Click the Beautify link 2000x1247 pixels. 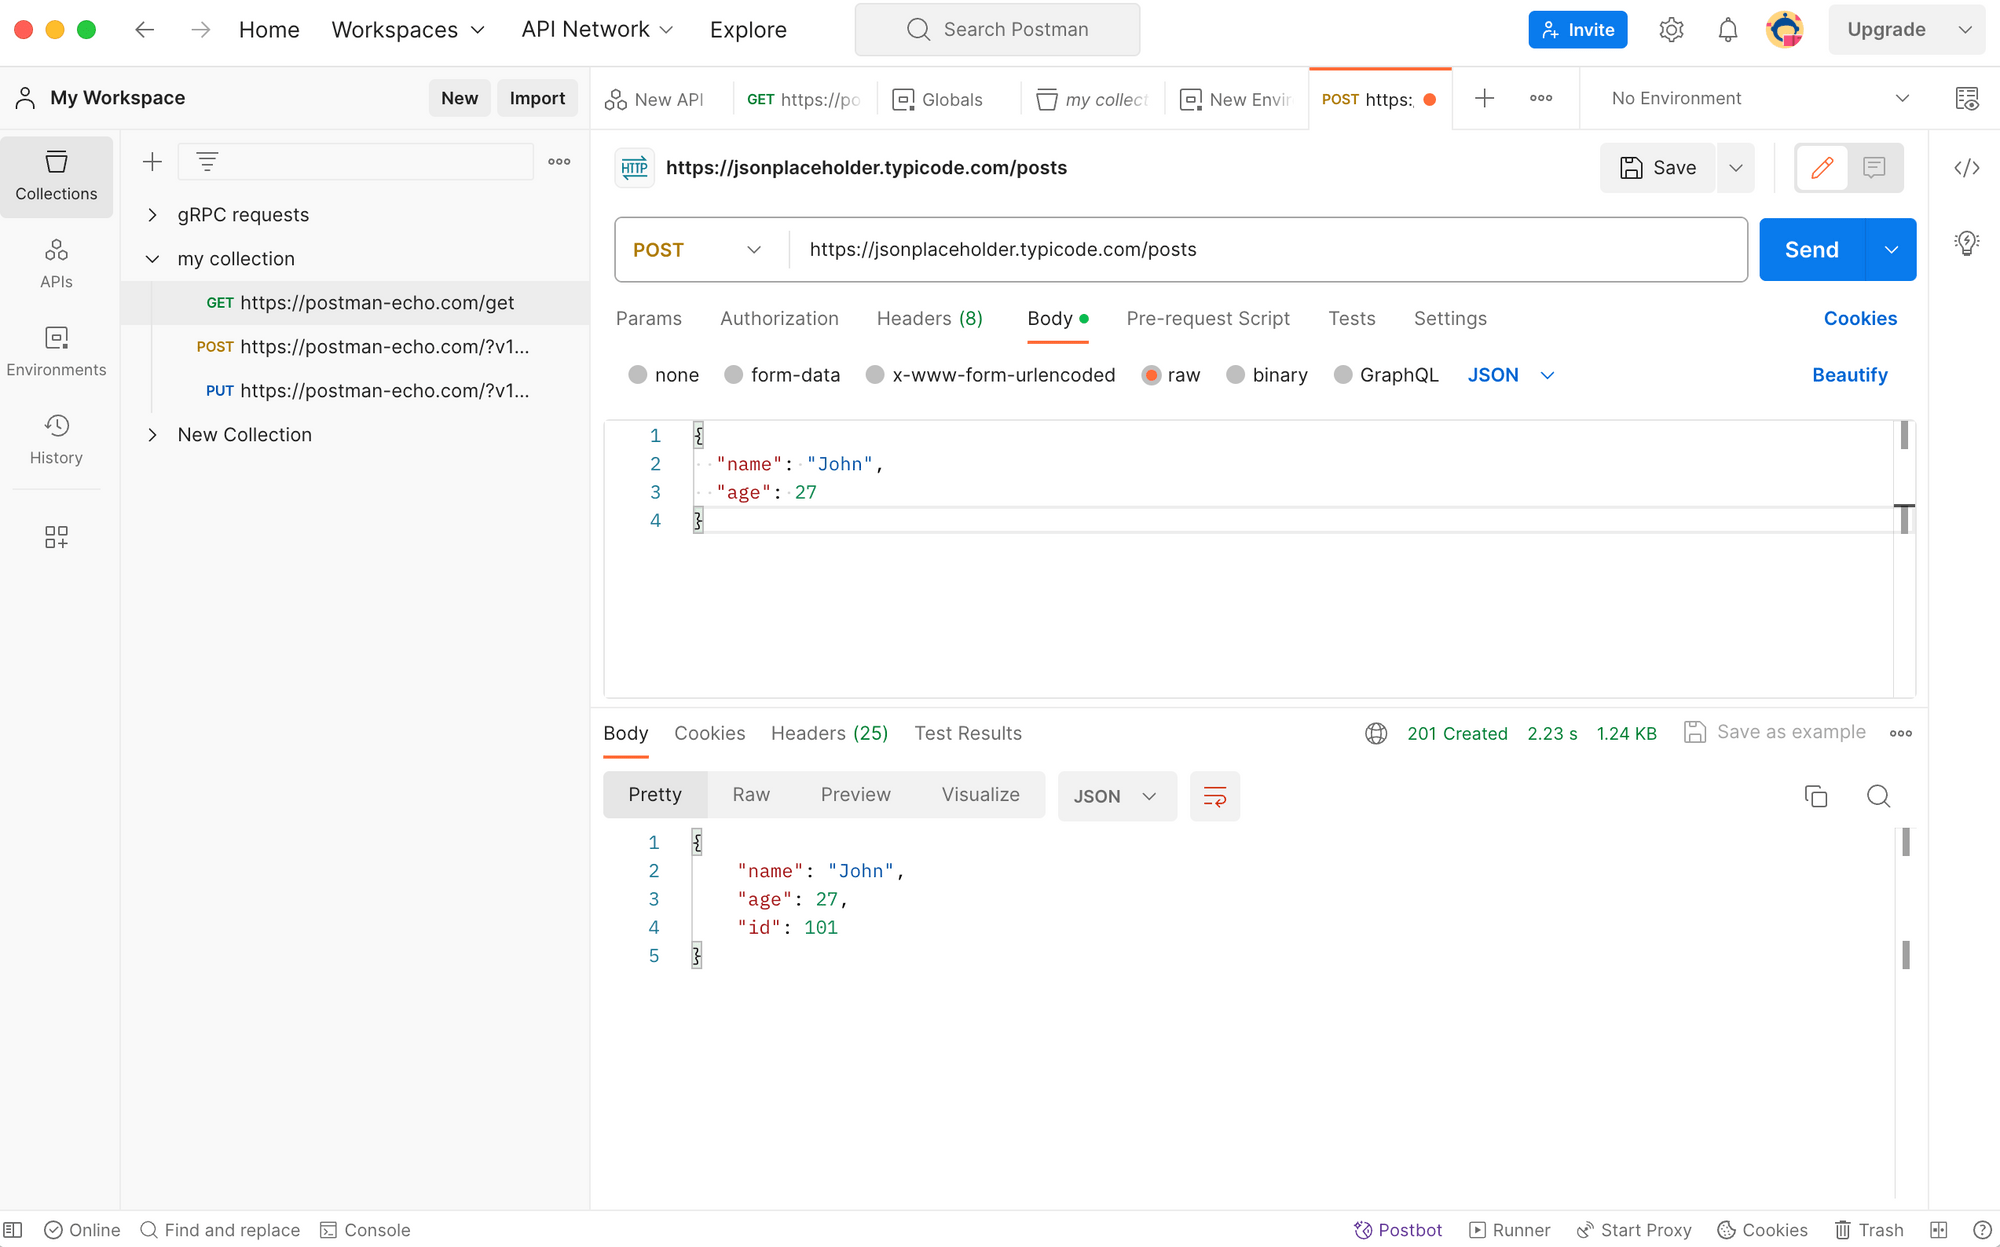[1850, 375]
